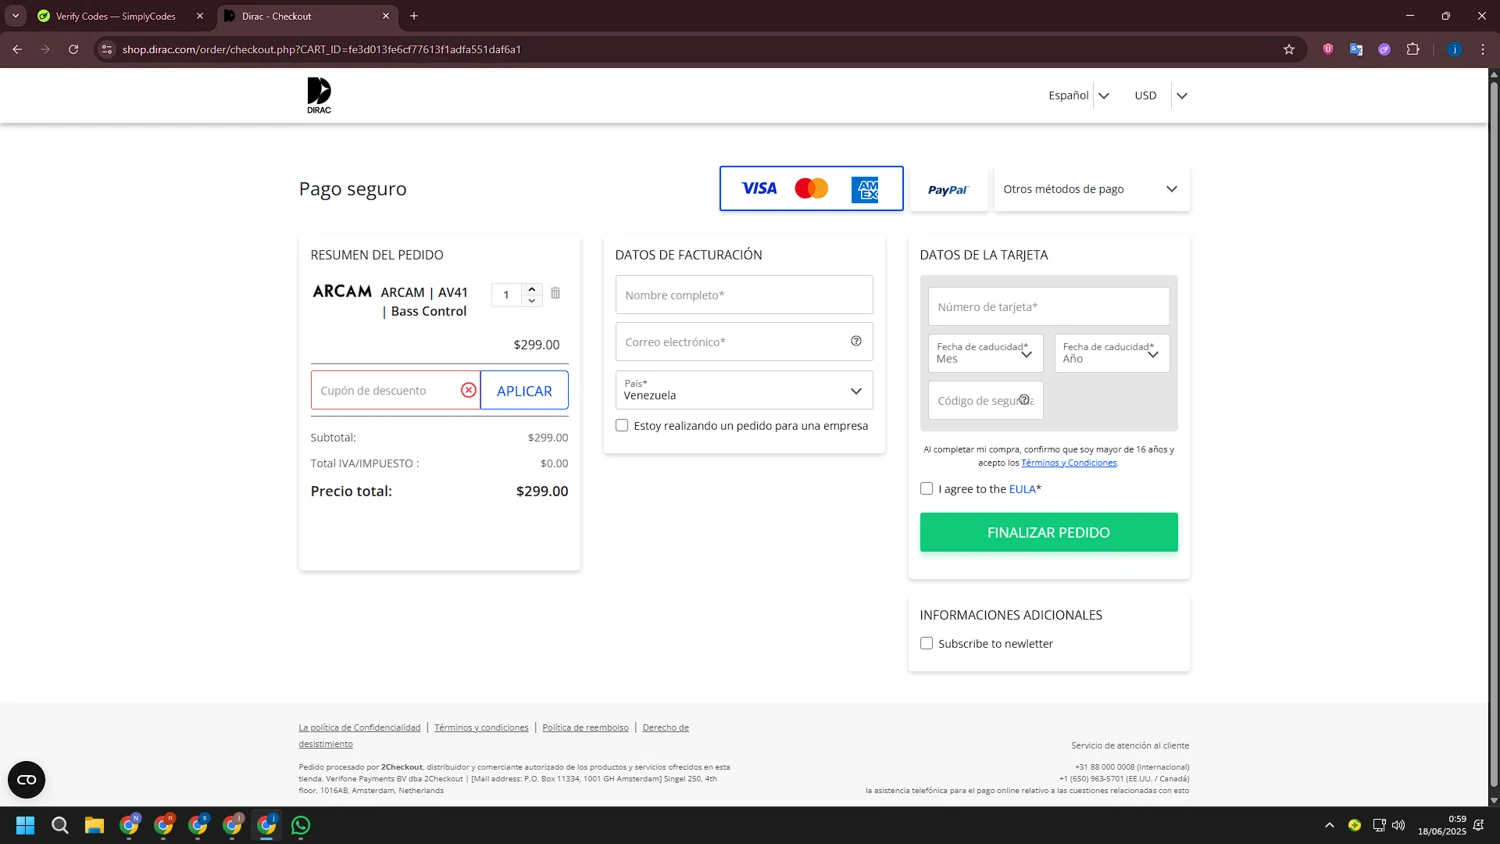
Task: Click the site information icon in address bar
Action: click(107, 49)
